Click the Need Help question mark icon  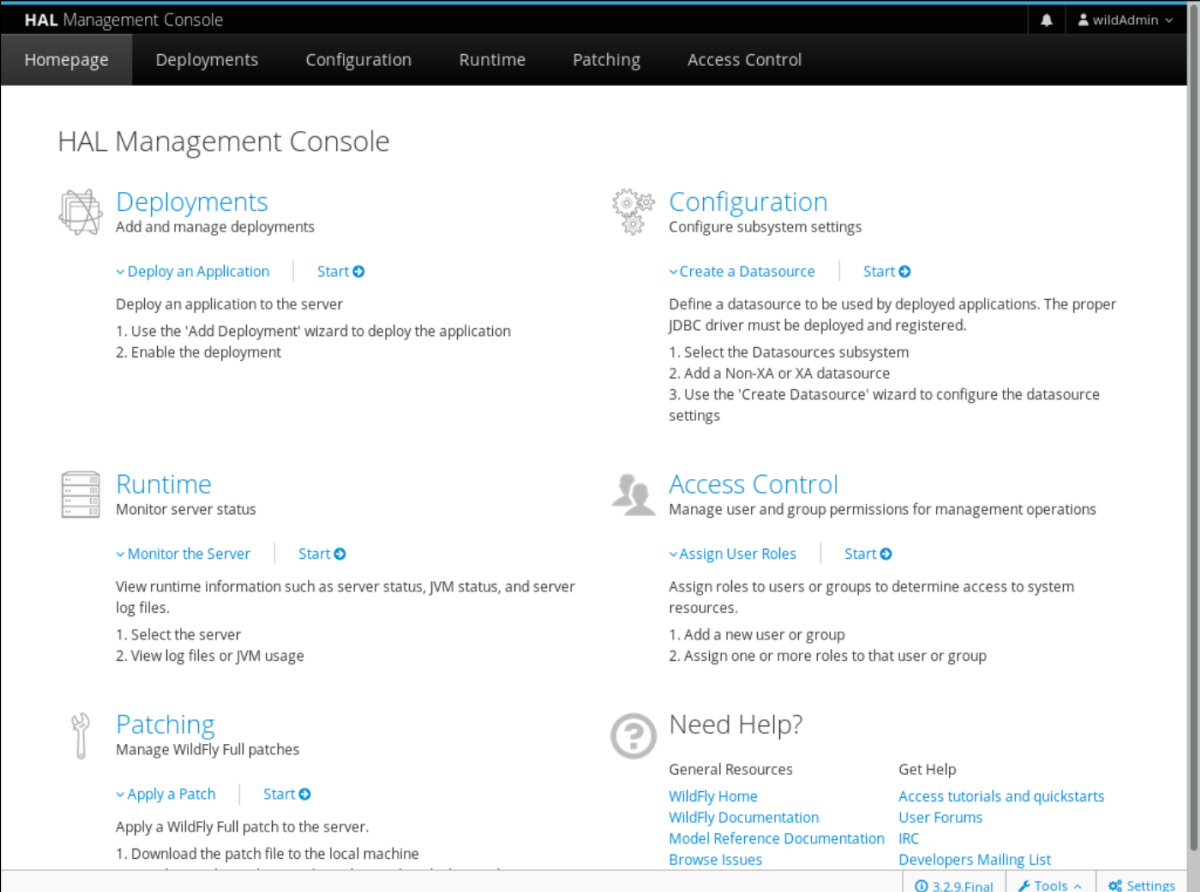[633, 736]
